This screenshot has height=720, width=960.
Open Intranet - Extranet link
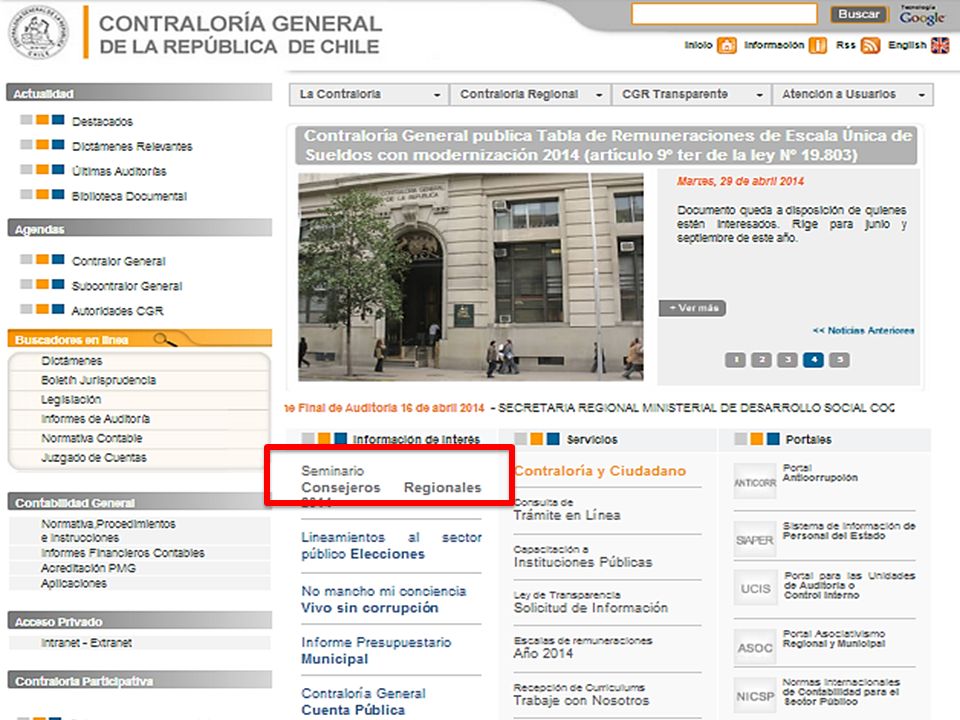pyautogui.click(x=86, y=643)
